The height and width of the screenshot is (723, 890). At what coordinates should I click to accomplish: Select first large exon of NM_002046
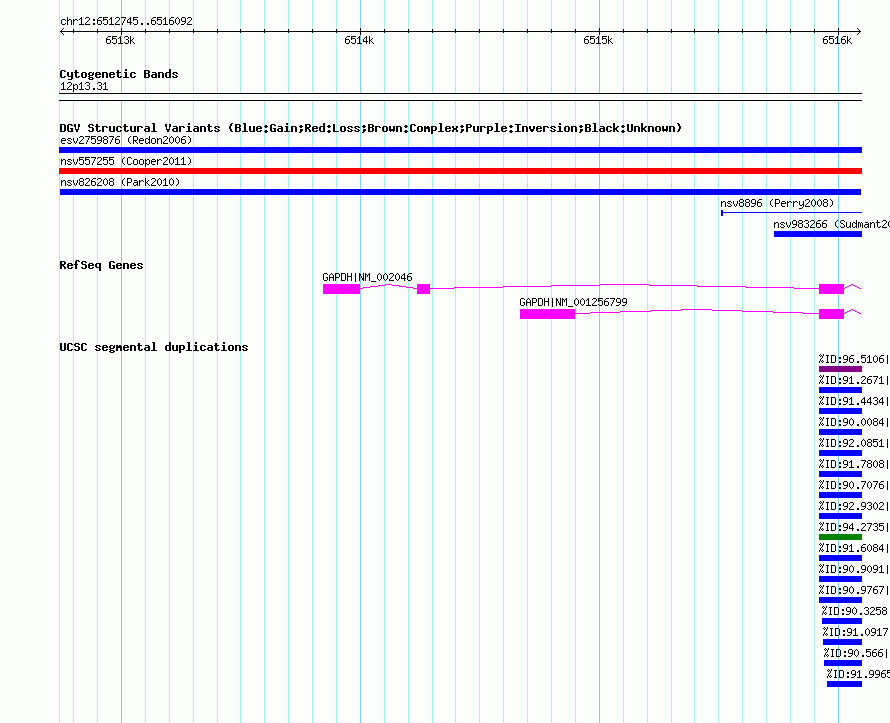[x=341, y=289]
